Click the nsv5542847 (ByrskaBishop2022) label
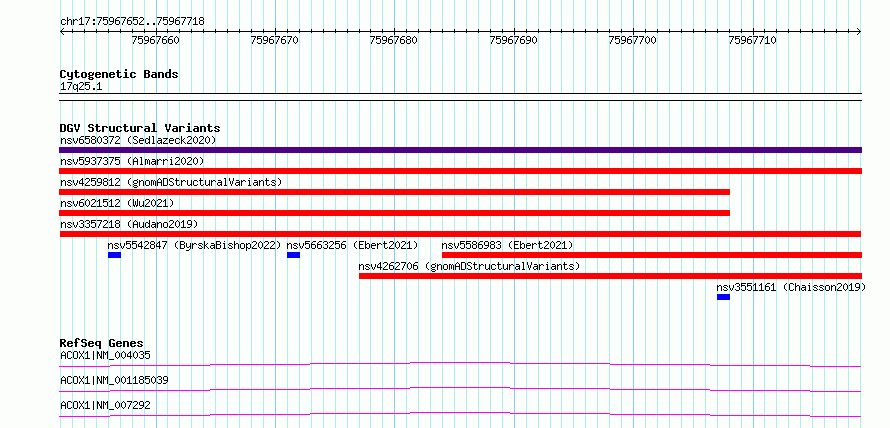 pos(195,245)
